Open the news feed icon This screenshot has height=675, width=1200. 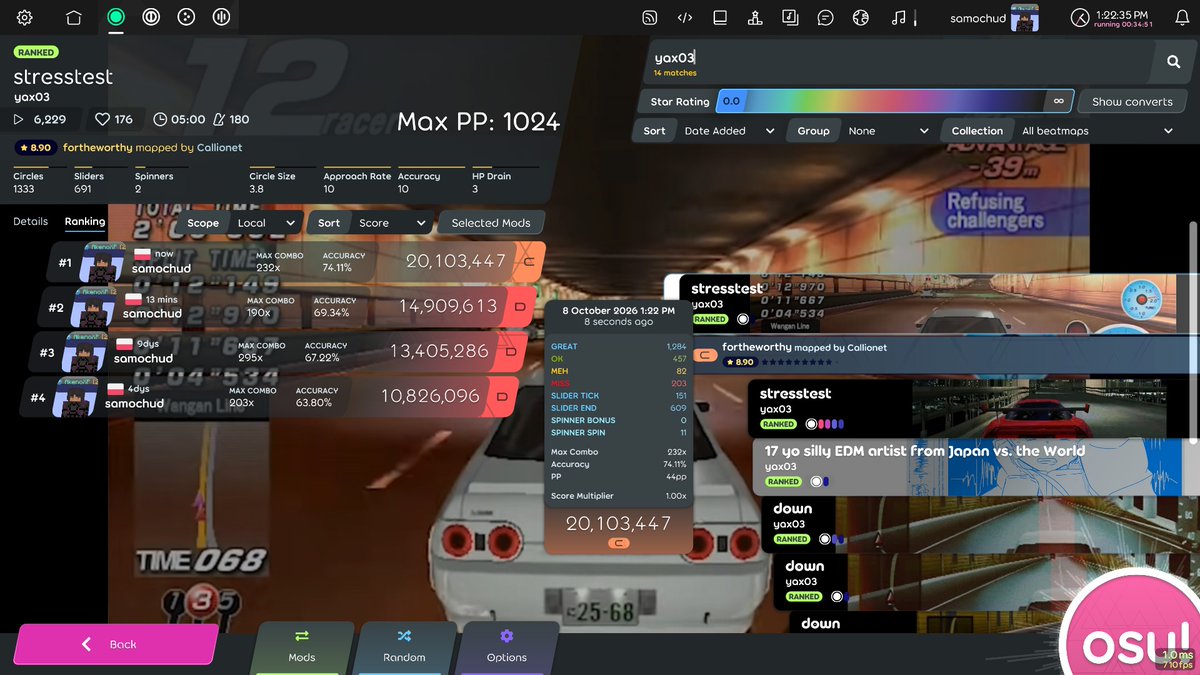(x=649, y=18)
